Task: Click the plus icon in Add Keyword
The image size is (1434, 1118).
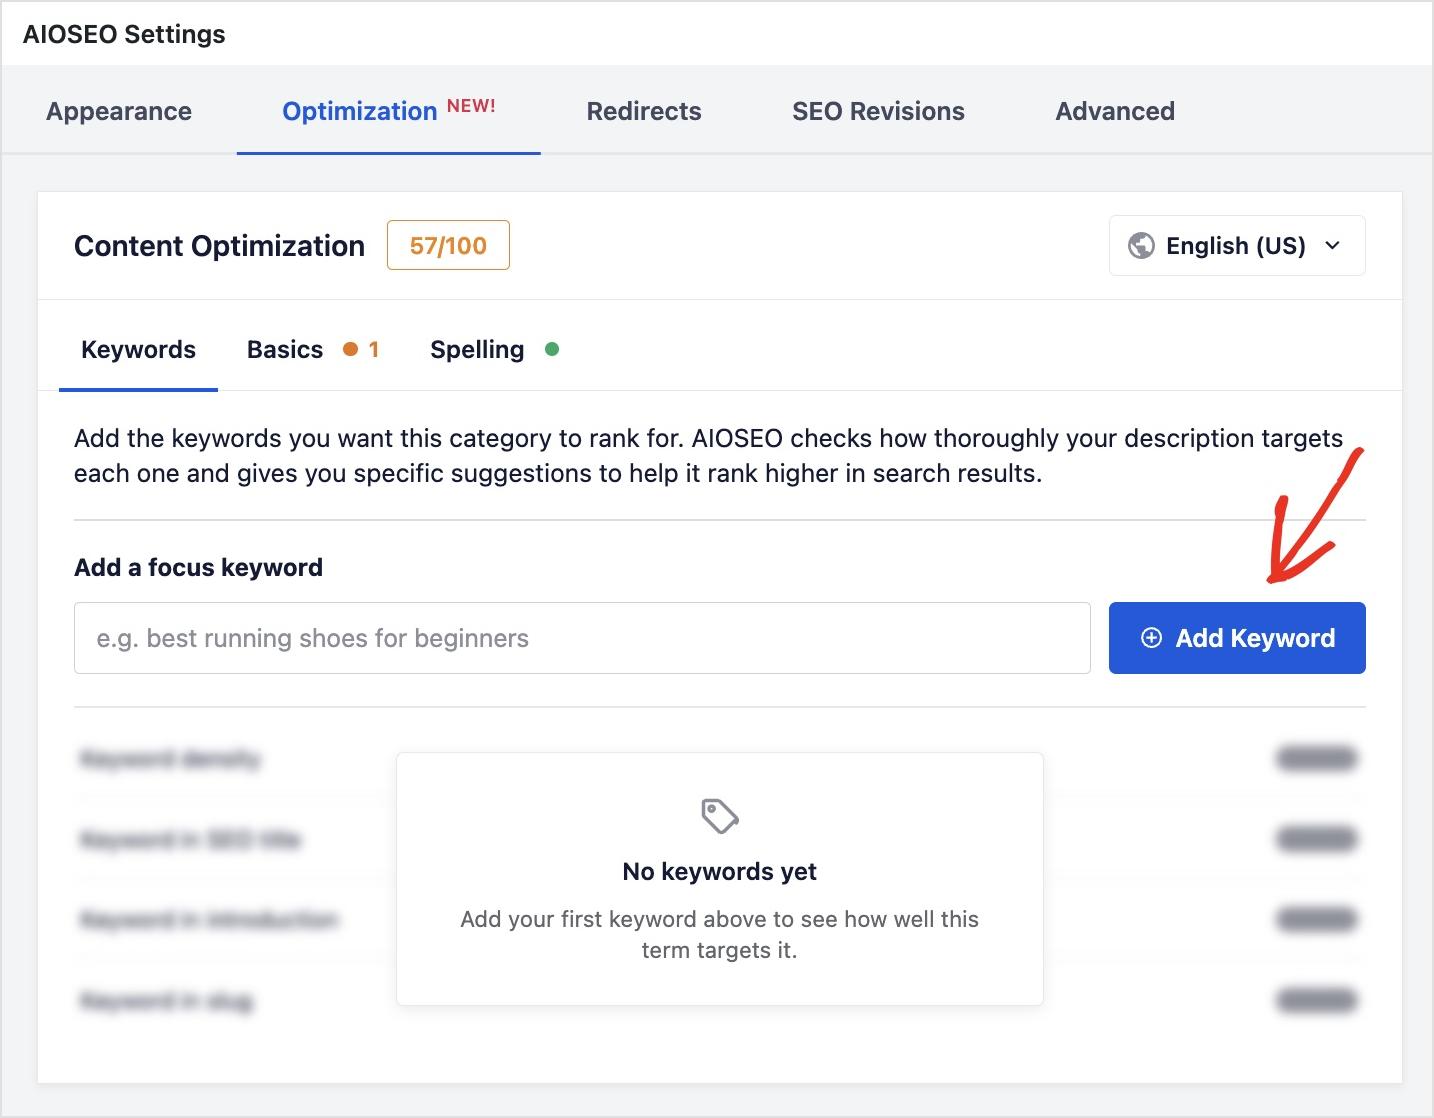Action: [1152, 638]
